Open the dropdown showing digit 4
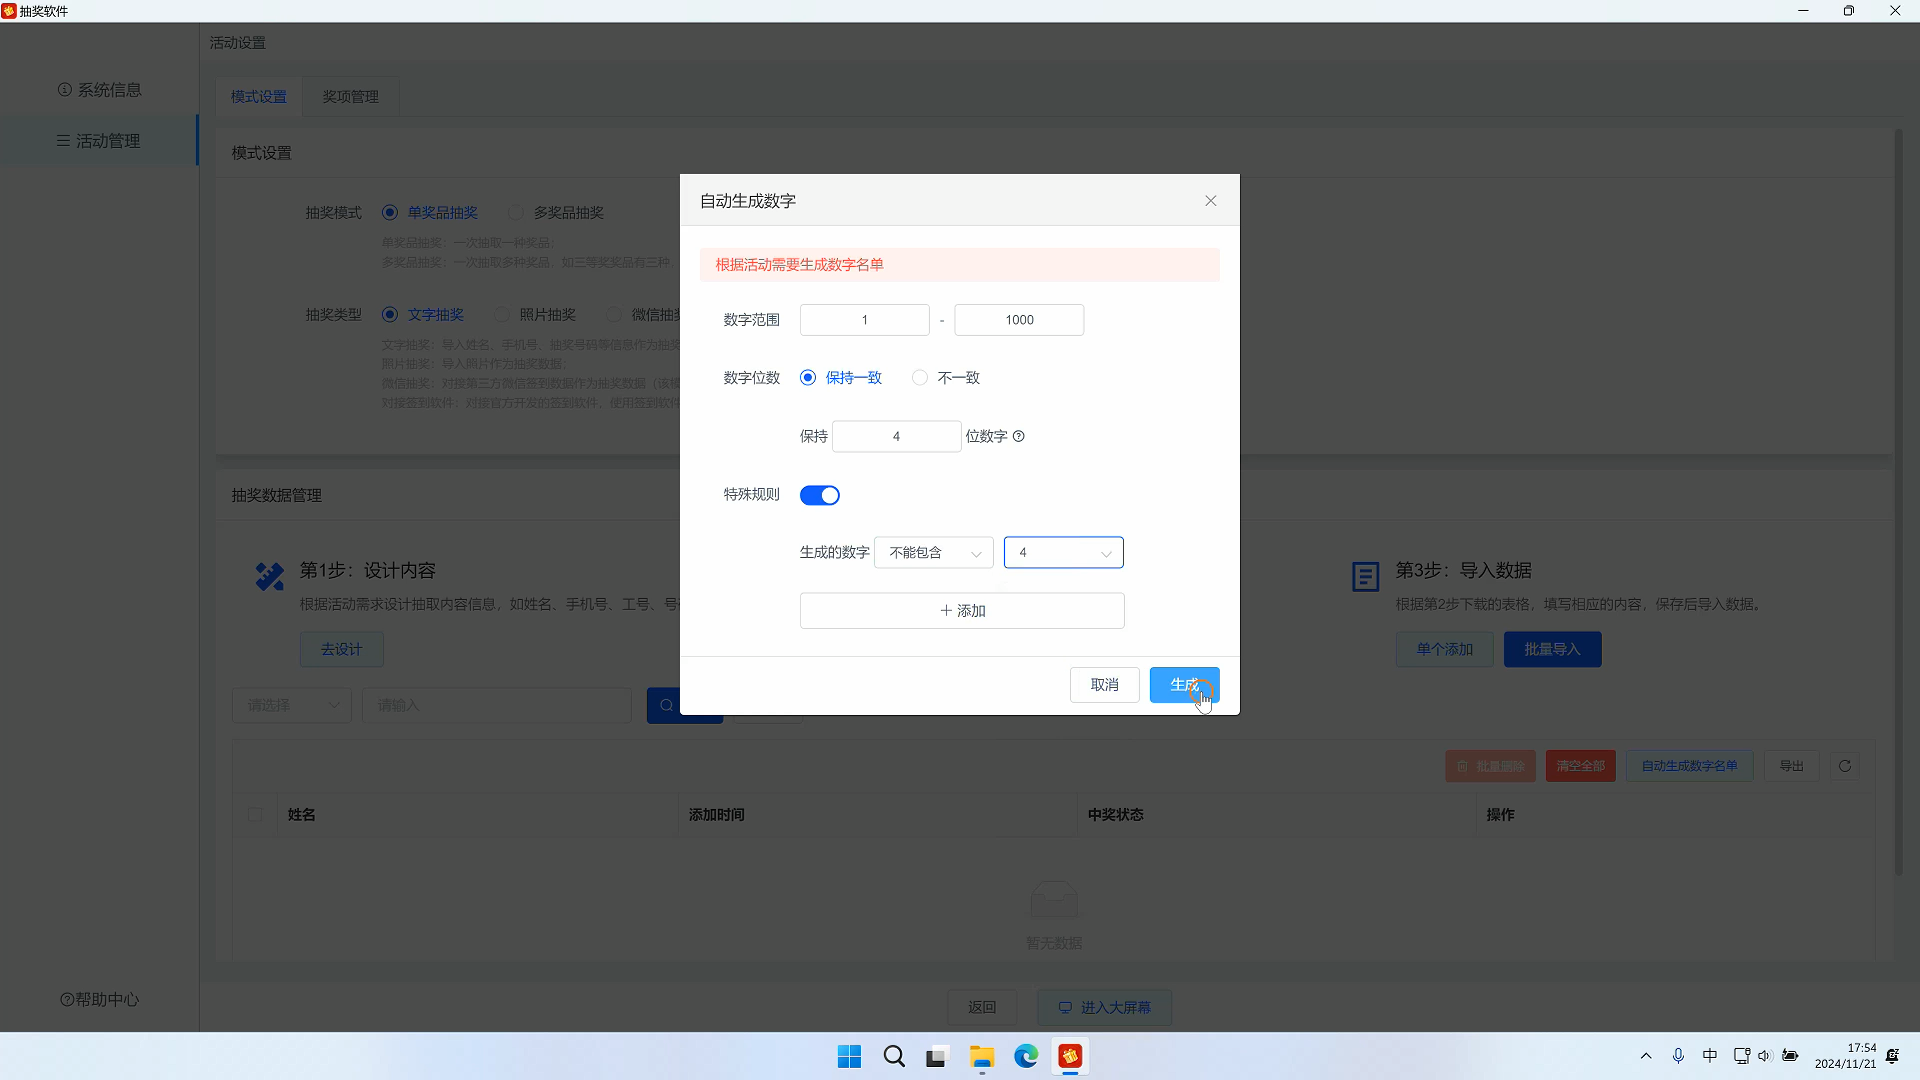 [1063, 553]
